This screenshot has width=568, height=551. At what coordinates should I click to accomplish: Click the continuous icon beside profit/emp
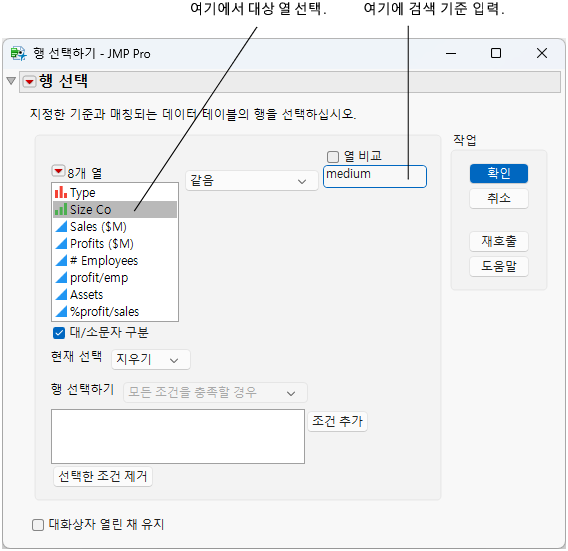pos(61,277)
